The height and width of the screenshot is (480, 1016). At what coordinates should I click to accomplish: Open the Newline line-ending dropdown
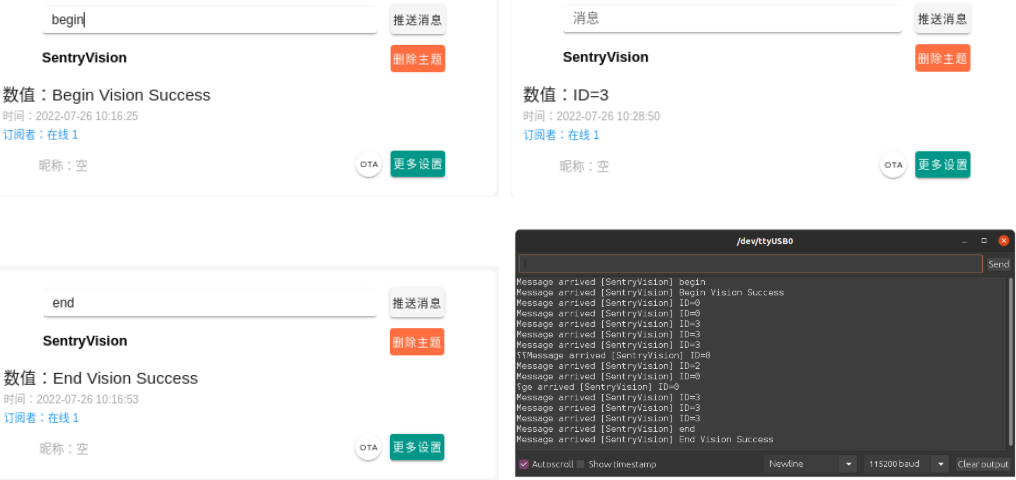click(810, 464)
